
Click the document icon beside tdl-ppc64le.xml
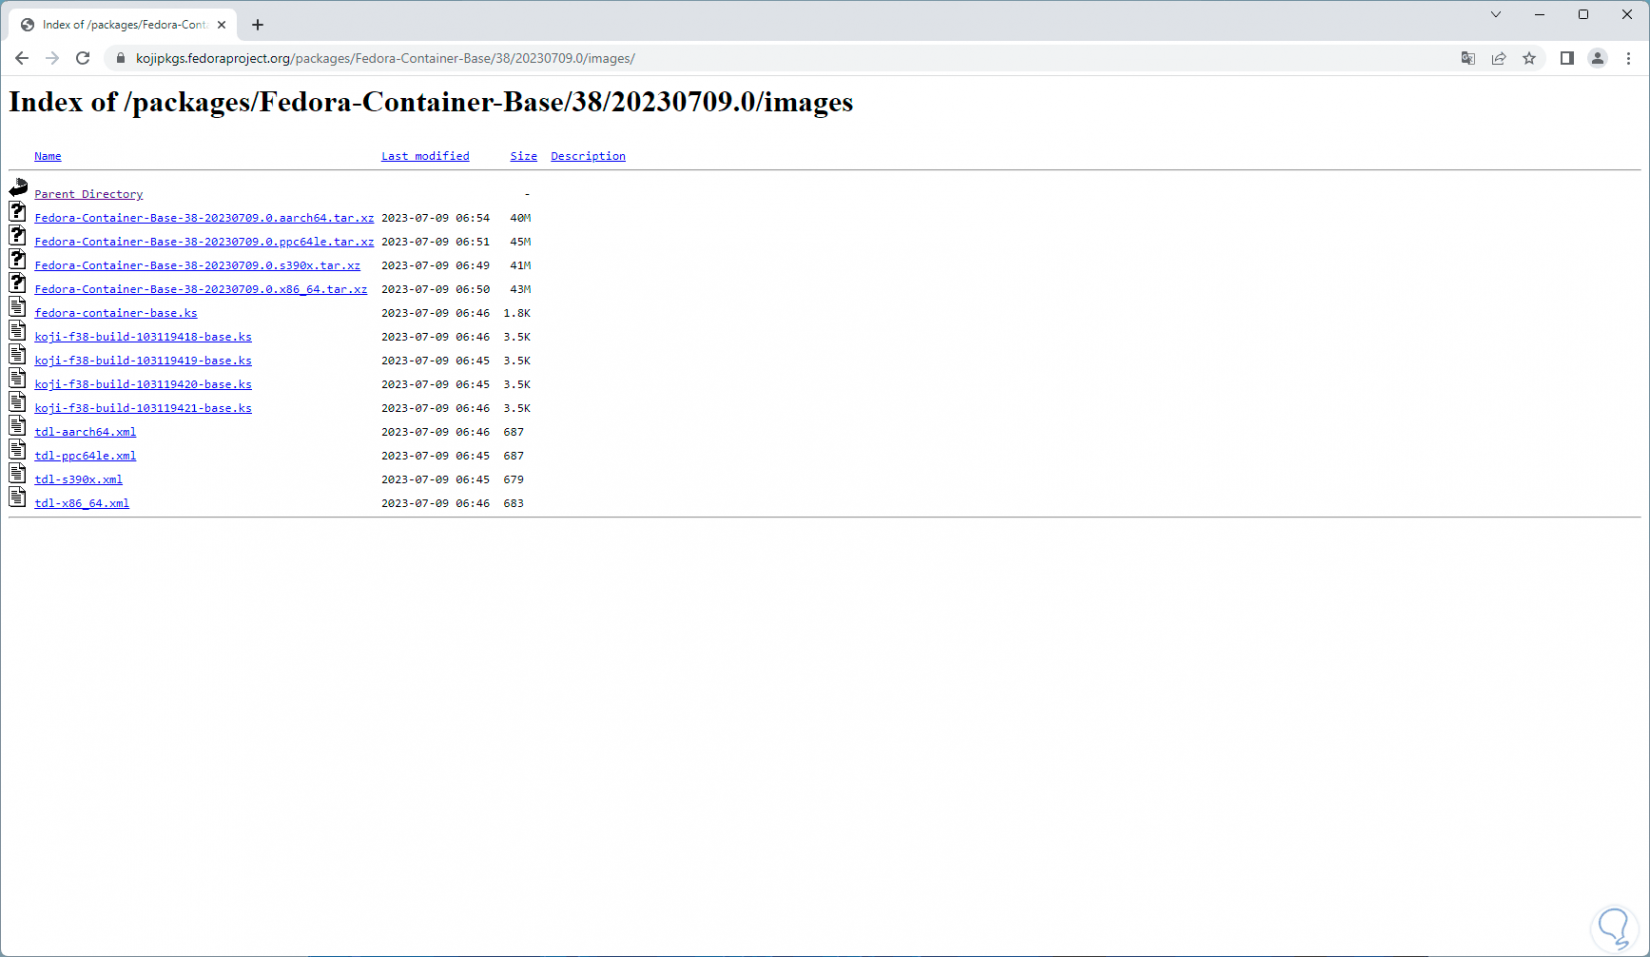pyautogui.click(x=18, y=449)
